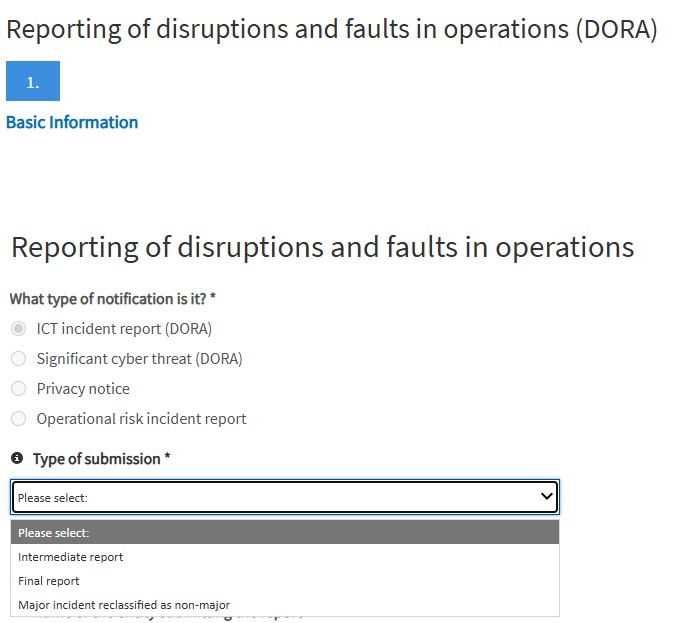Screen dimensions: 686x623
Task: Choose the Significant cyber threat (DORA) radio button
Action: pyautogui.click(x=18, y=359)
